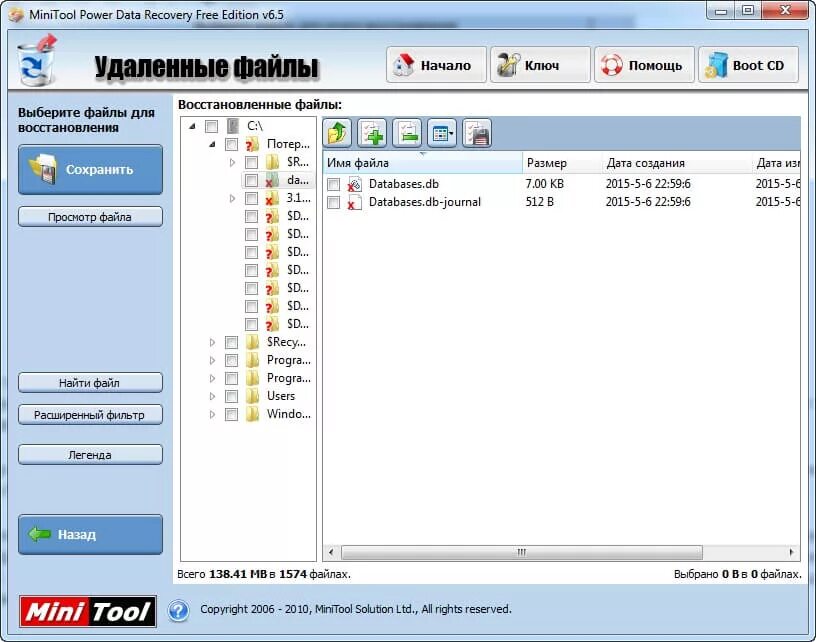Viewport: 816px width, 642px height.
Task: Sort by Размер column header
Action: [x=562, y=163]
